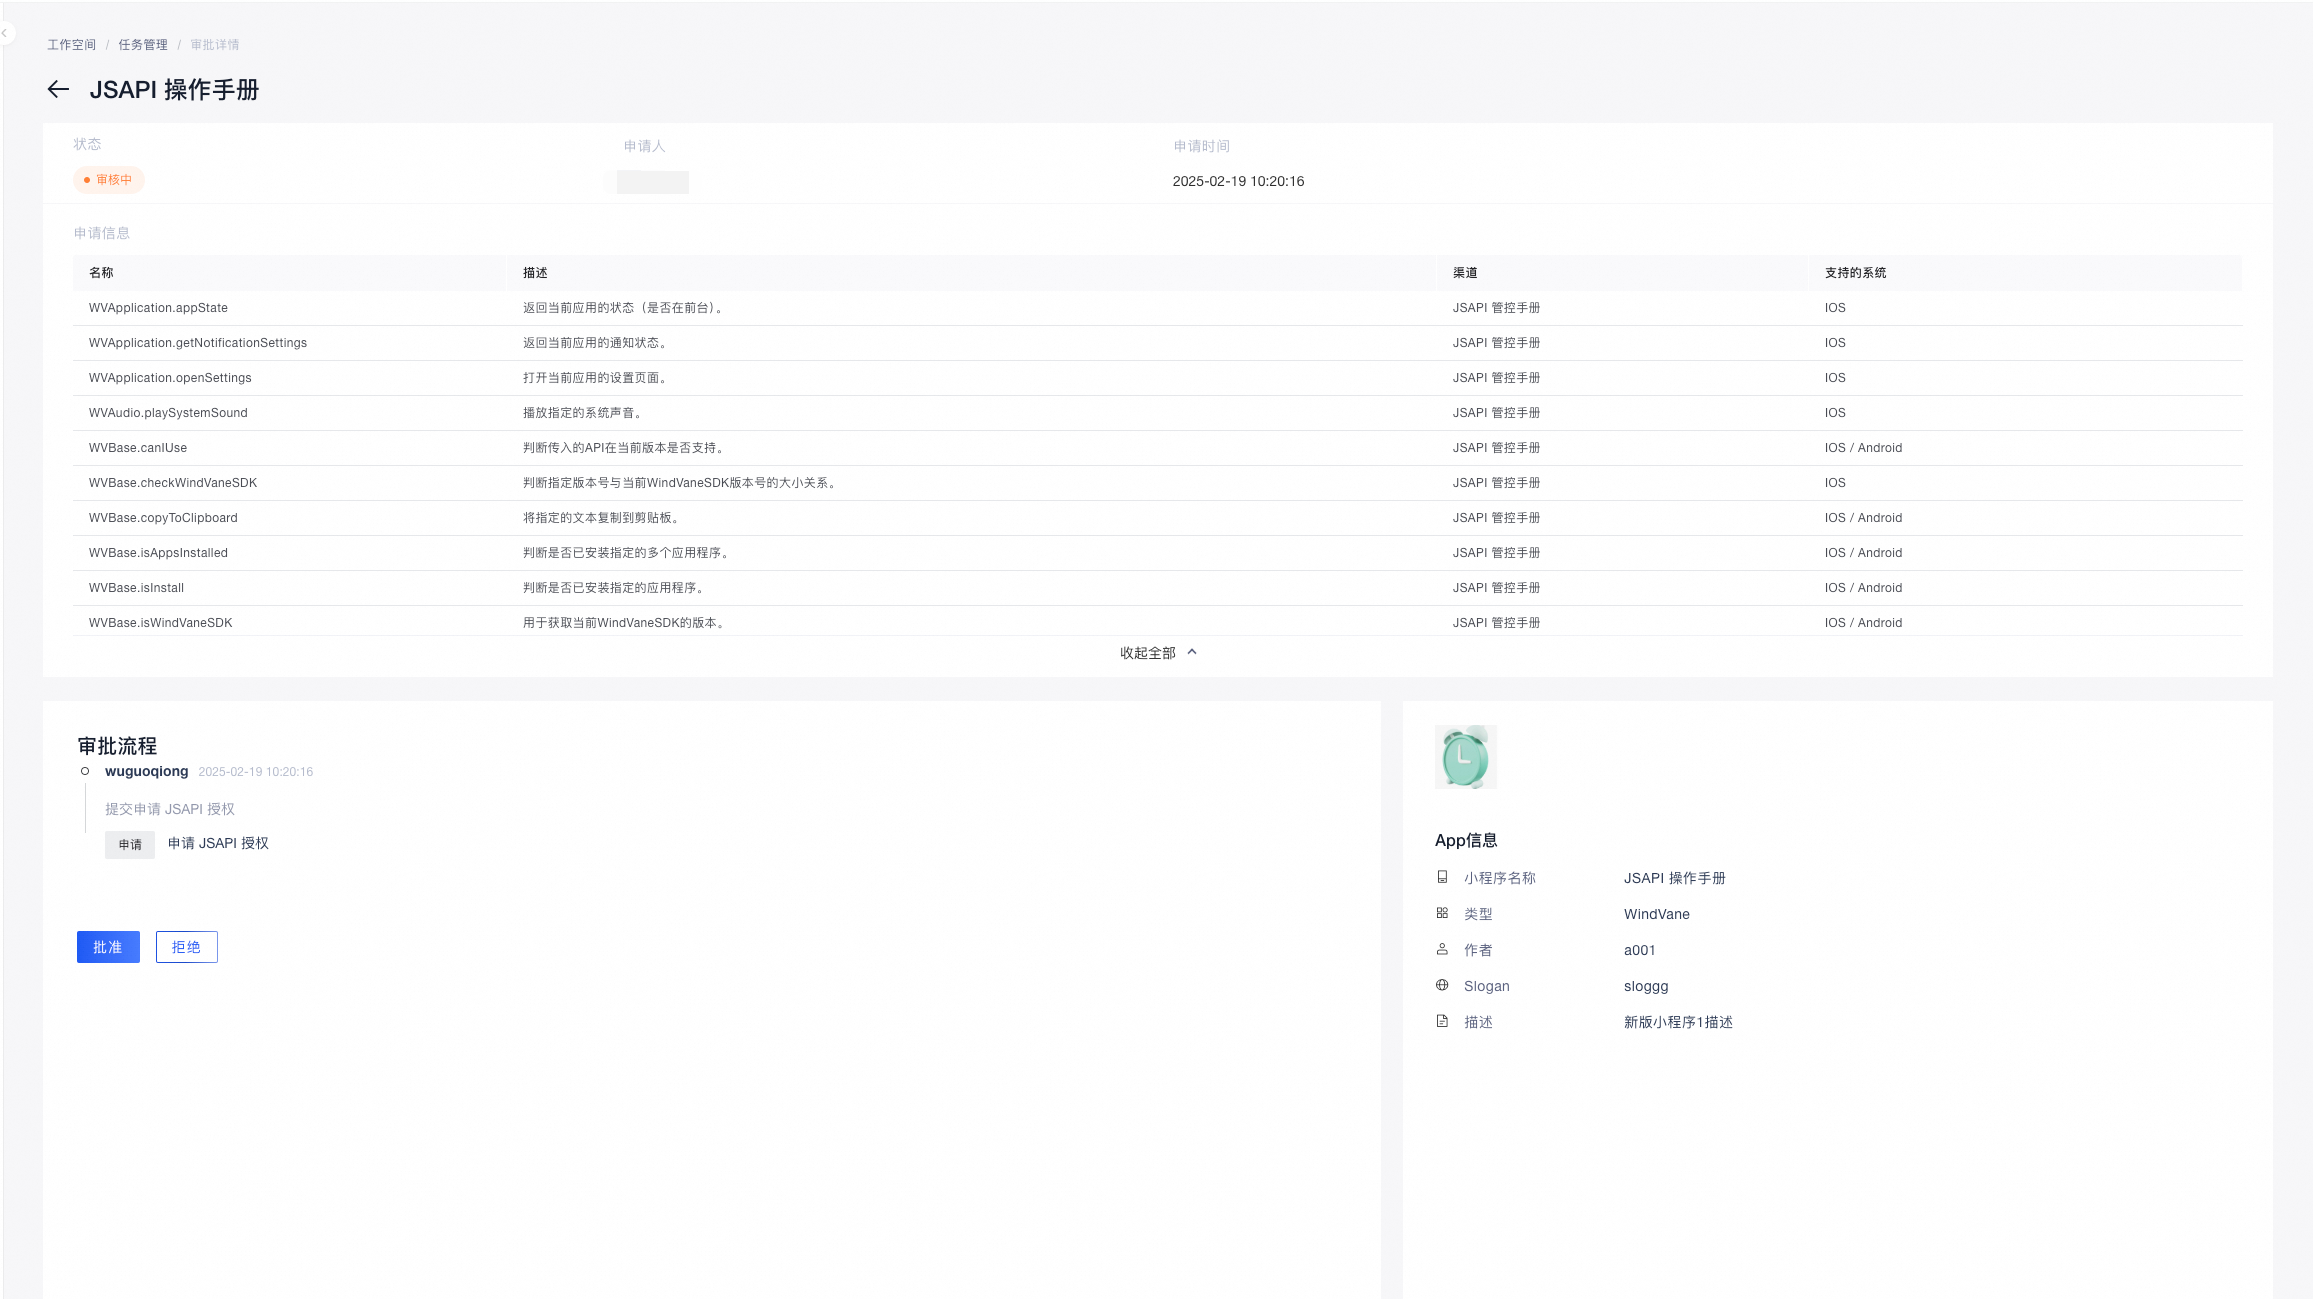Viewport: 2313px width, 1299px height.
Task: Click the 小程序名称 device icon
Action: coord(1442,877)
